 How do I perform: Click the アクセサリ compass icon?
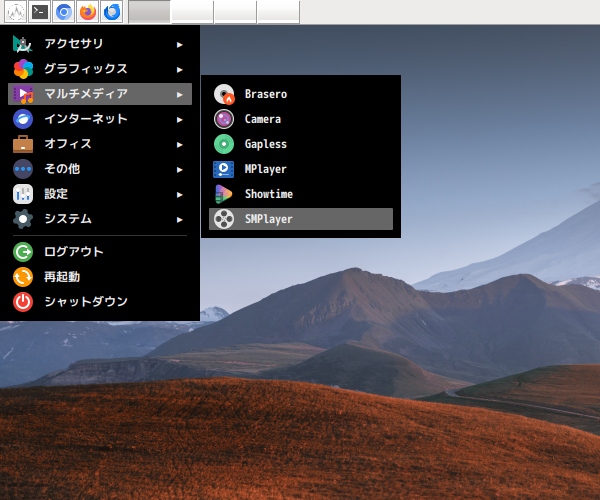[x=23, y=44]
